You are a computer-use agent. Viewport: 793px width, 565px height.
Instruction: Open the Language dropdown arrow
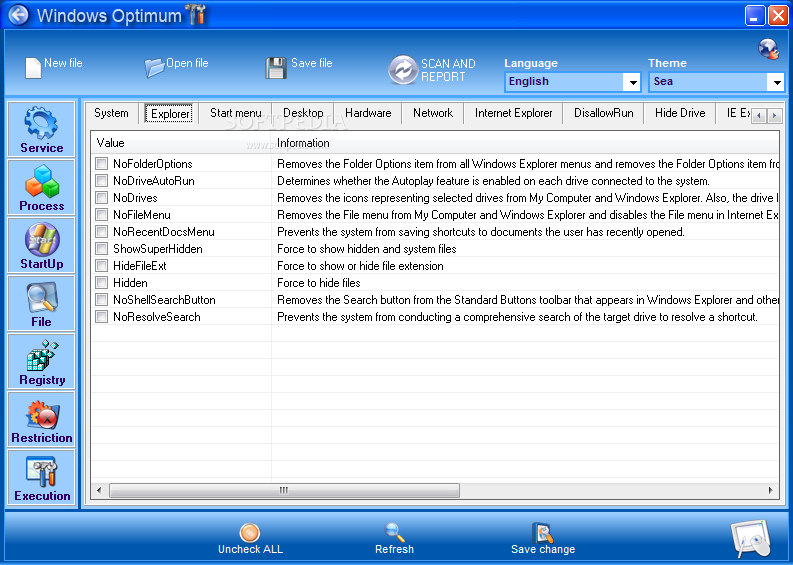tap(632, 82)
